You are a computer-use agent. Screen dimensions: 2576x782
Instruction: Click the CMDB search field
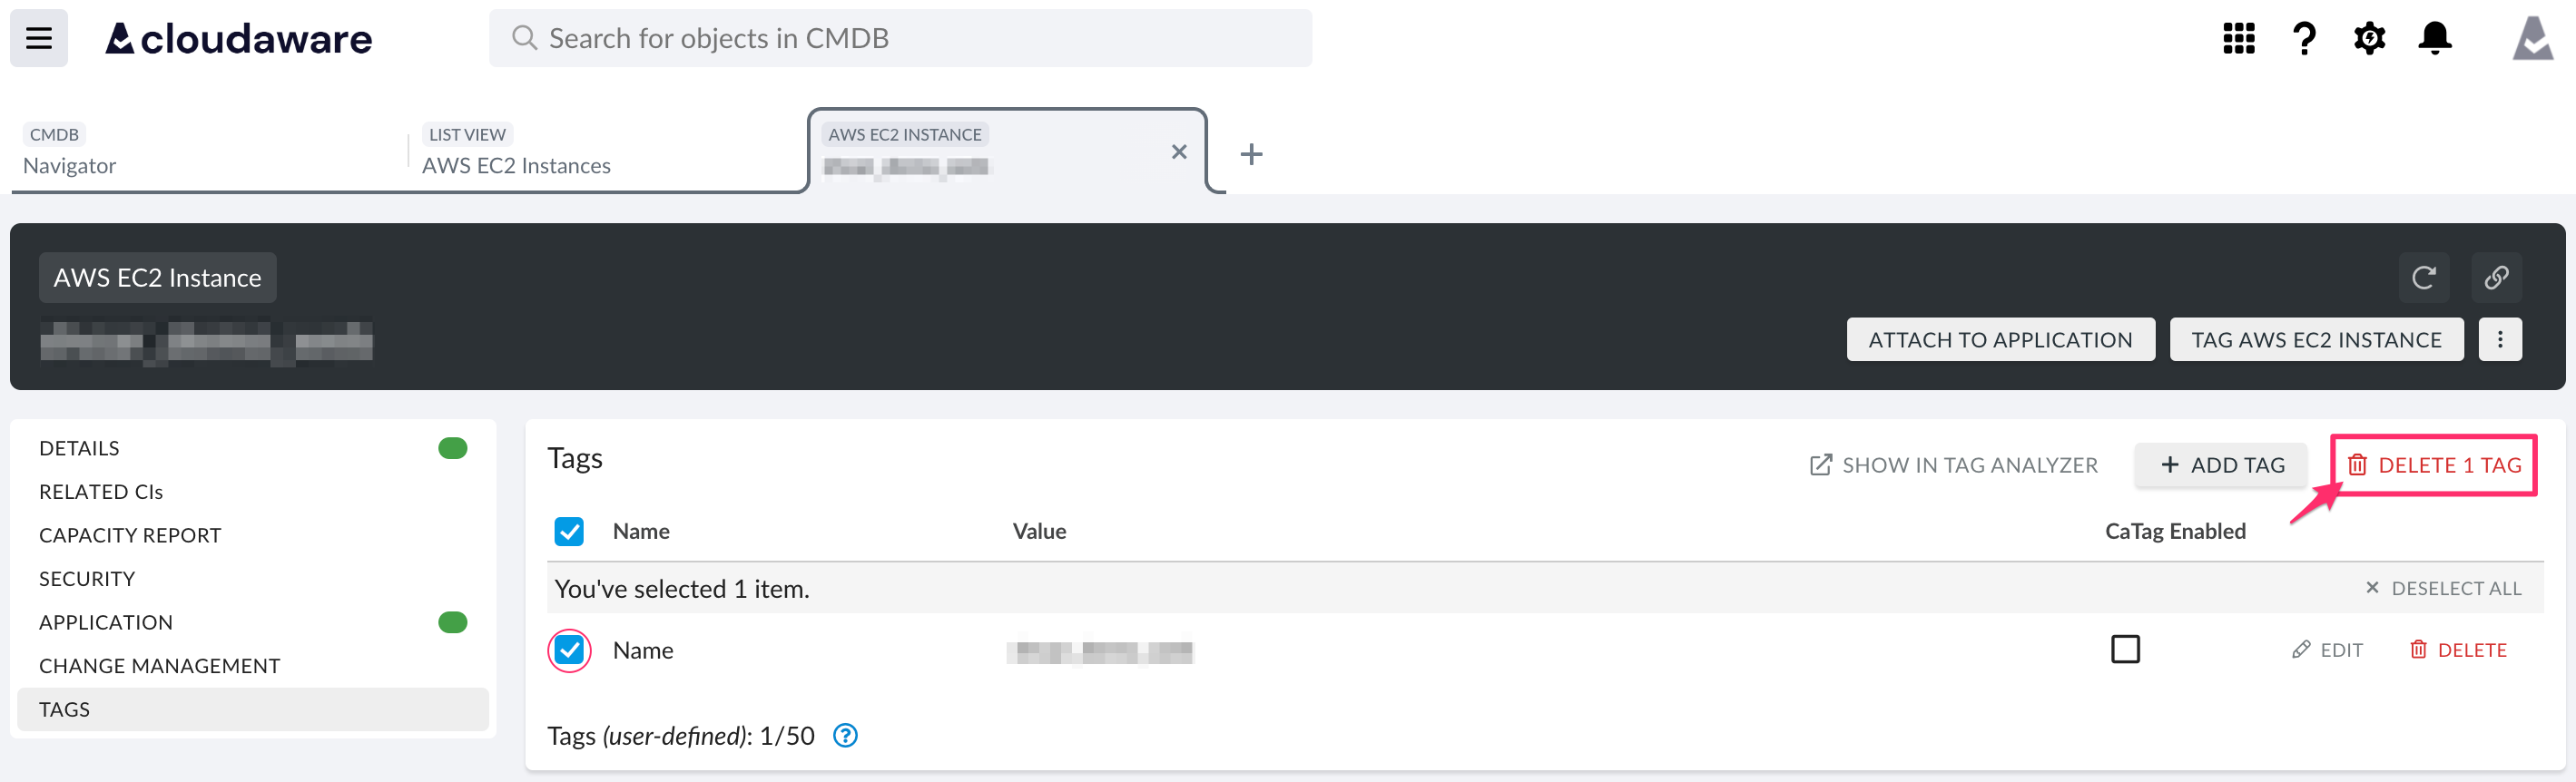coord(900,38)
